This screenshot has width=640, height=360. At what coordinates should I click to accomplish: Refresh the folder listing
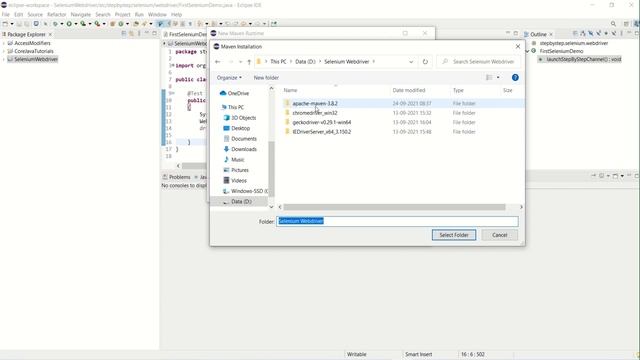[x=425, y=62]
